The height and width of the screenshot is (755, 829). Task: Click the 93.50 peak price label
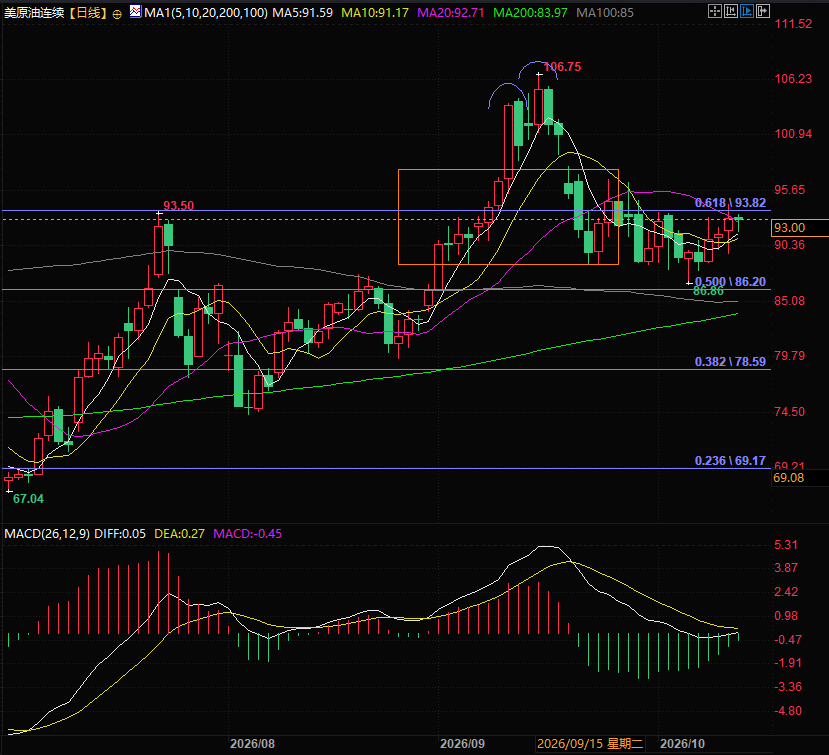(178, 206)
